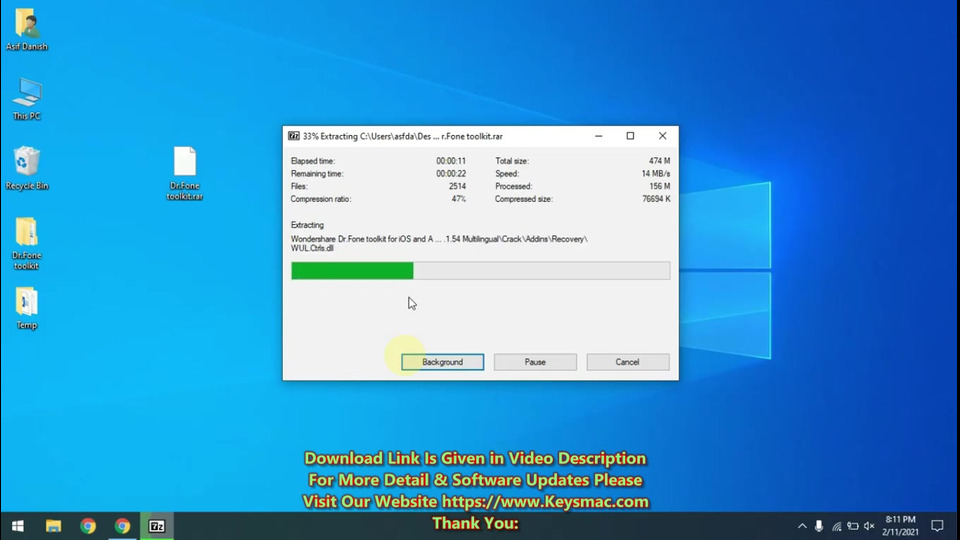Pause the extraction
The width and height of the screenshot is (960, 540).
click(535, 362)
